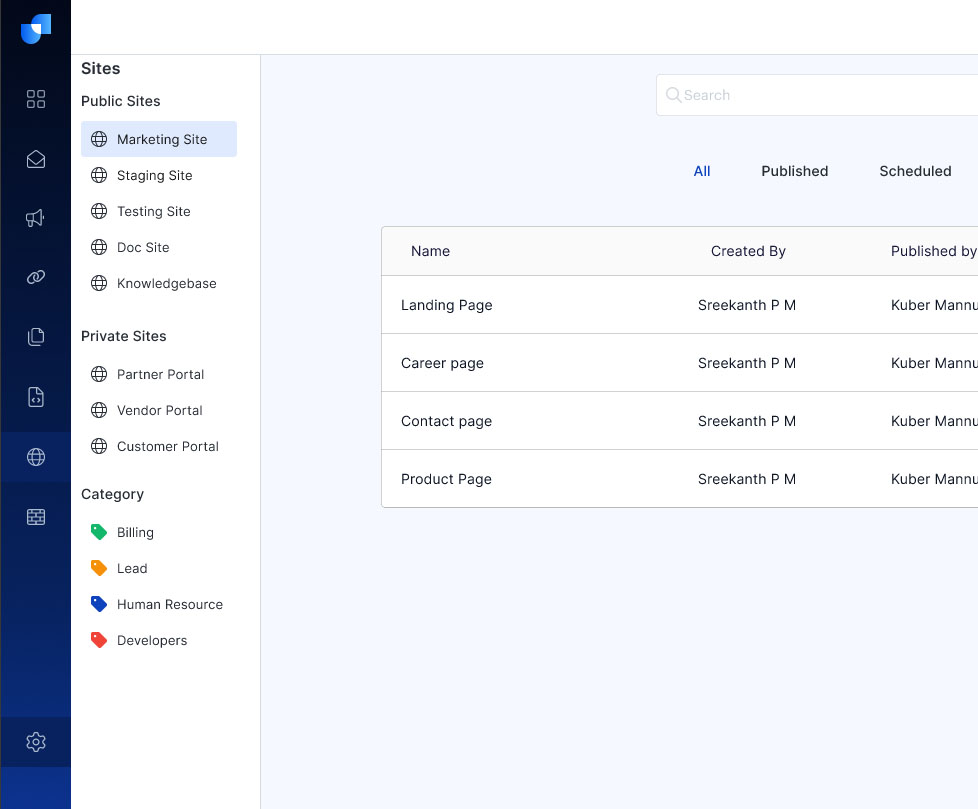Sort by the Name column header
Image resolution: width=978 pixels, height=809 pixels.
[430, 251]
